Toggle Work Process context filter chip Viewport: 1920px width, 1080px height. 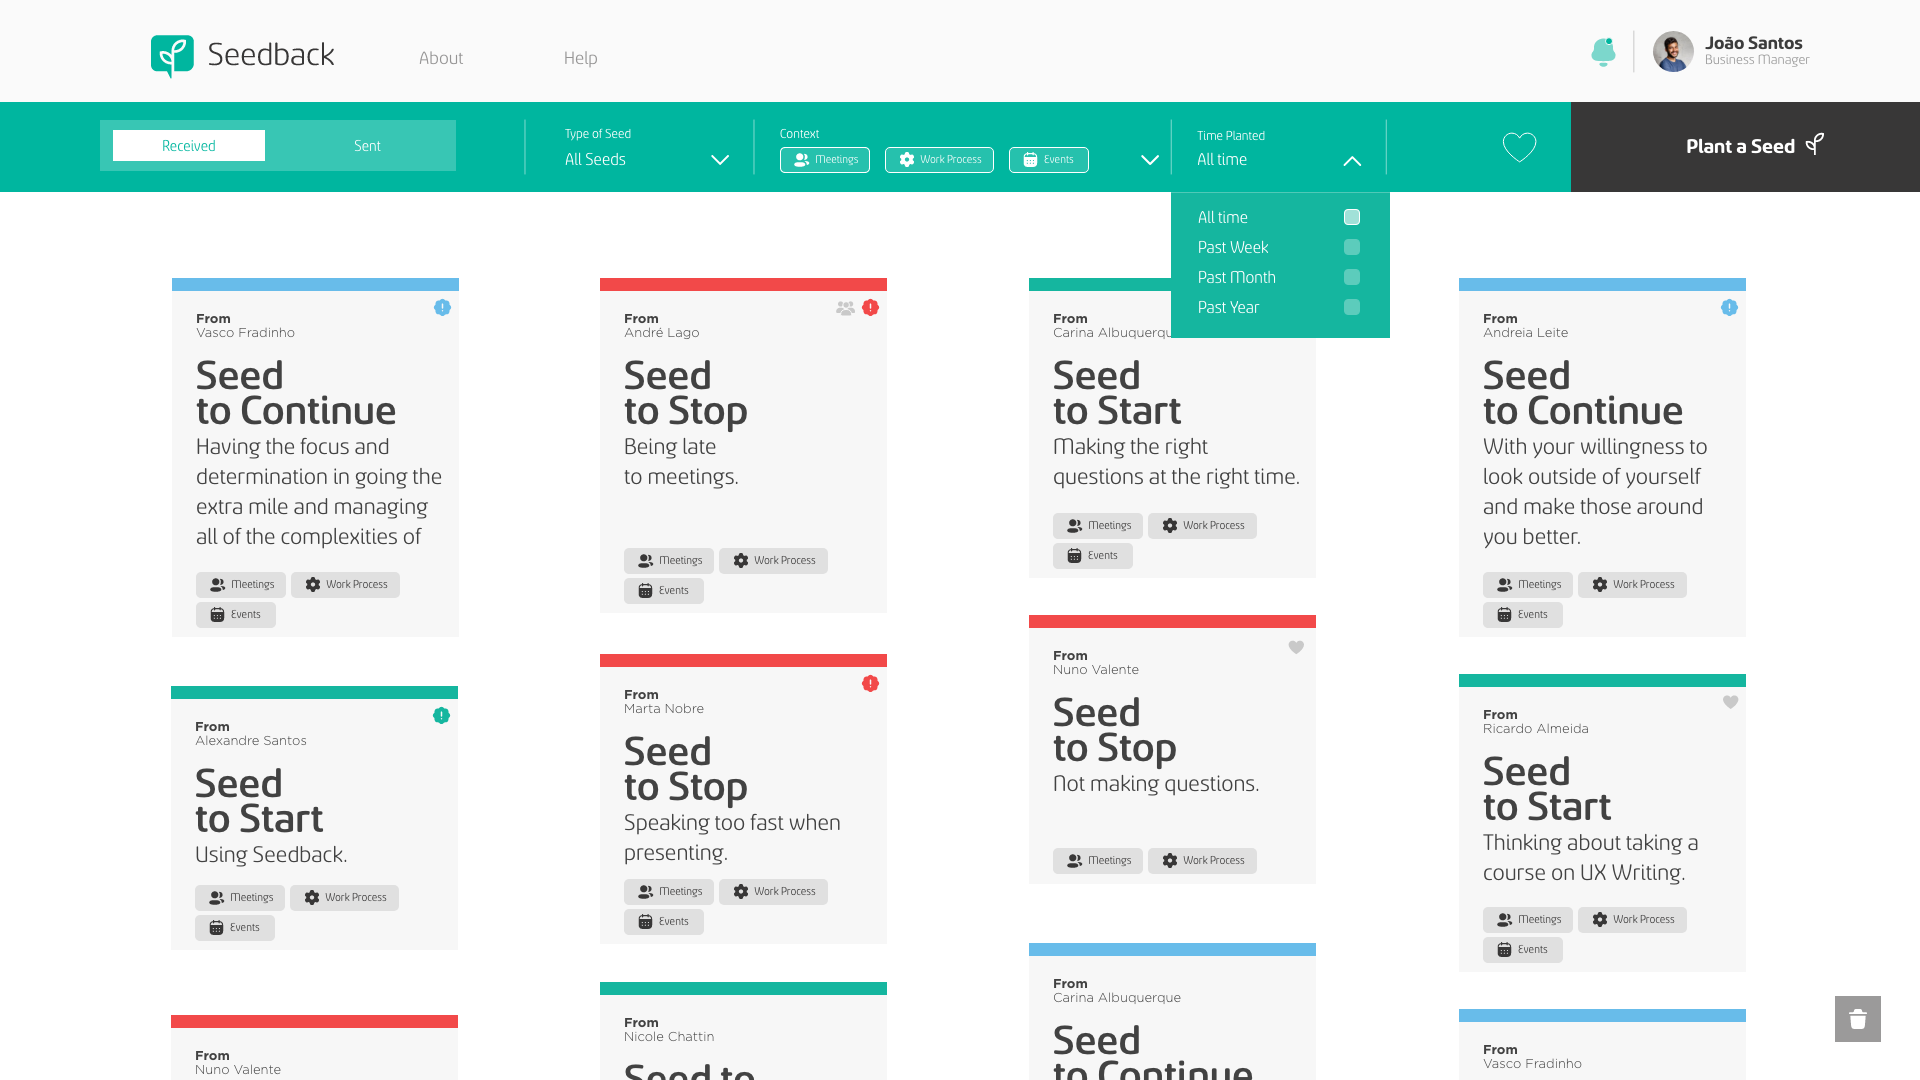939,160
